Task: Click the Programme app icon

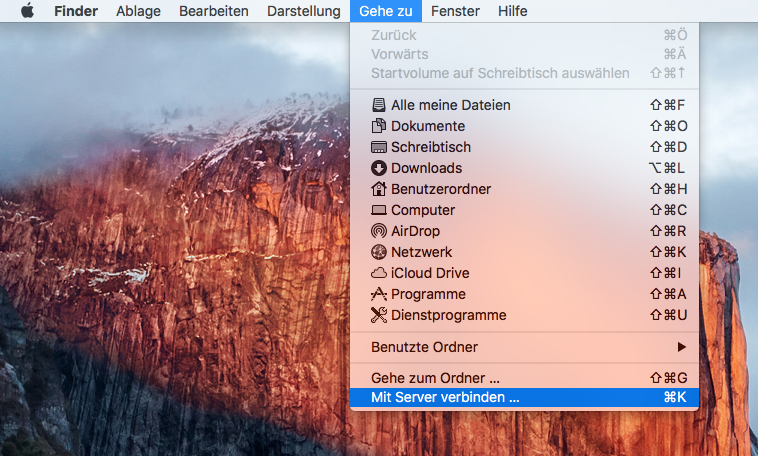Action: [x=378, y=294]
